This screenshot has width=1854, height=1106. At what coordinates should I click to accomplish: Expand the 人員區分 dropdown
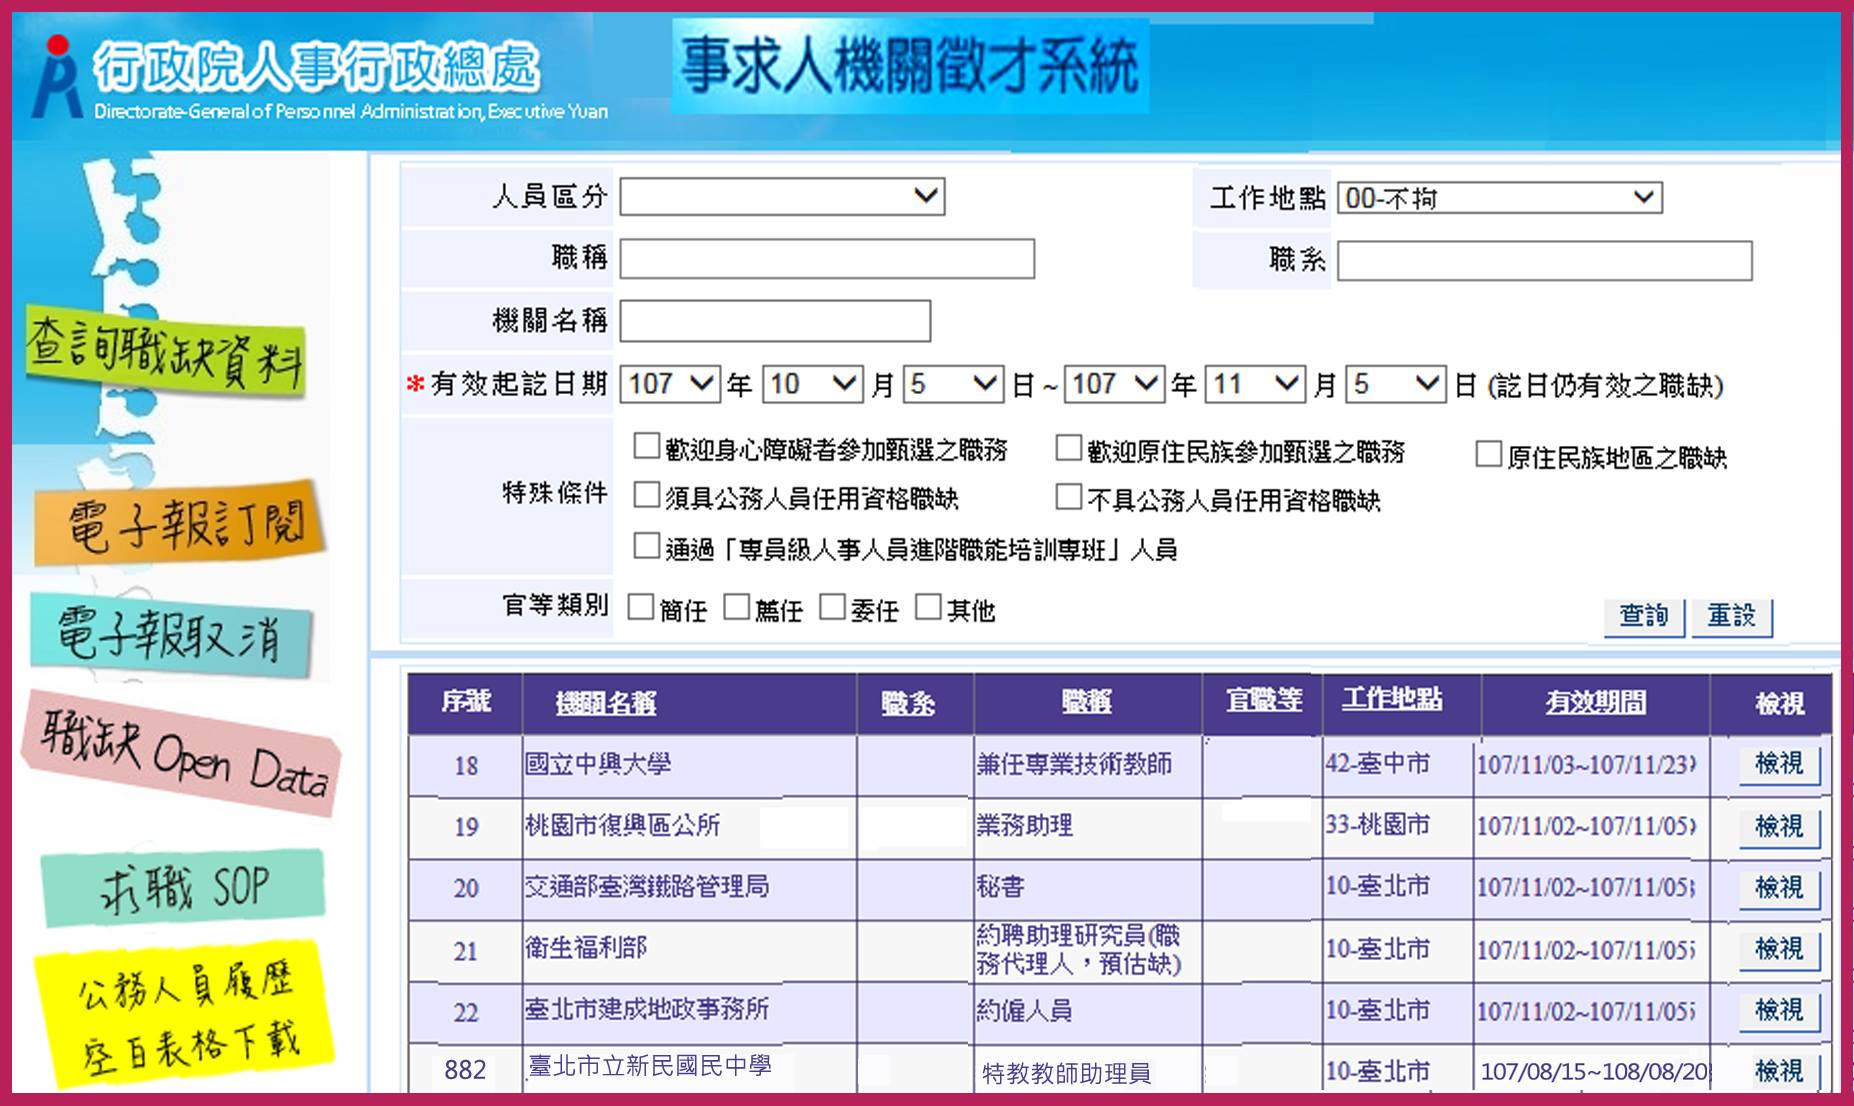(782, 196)
